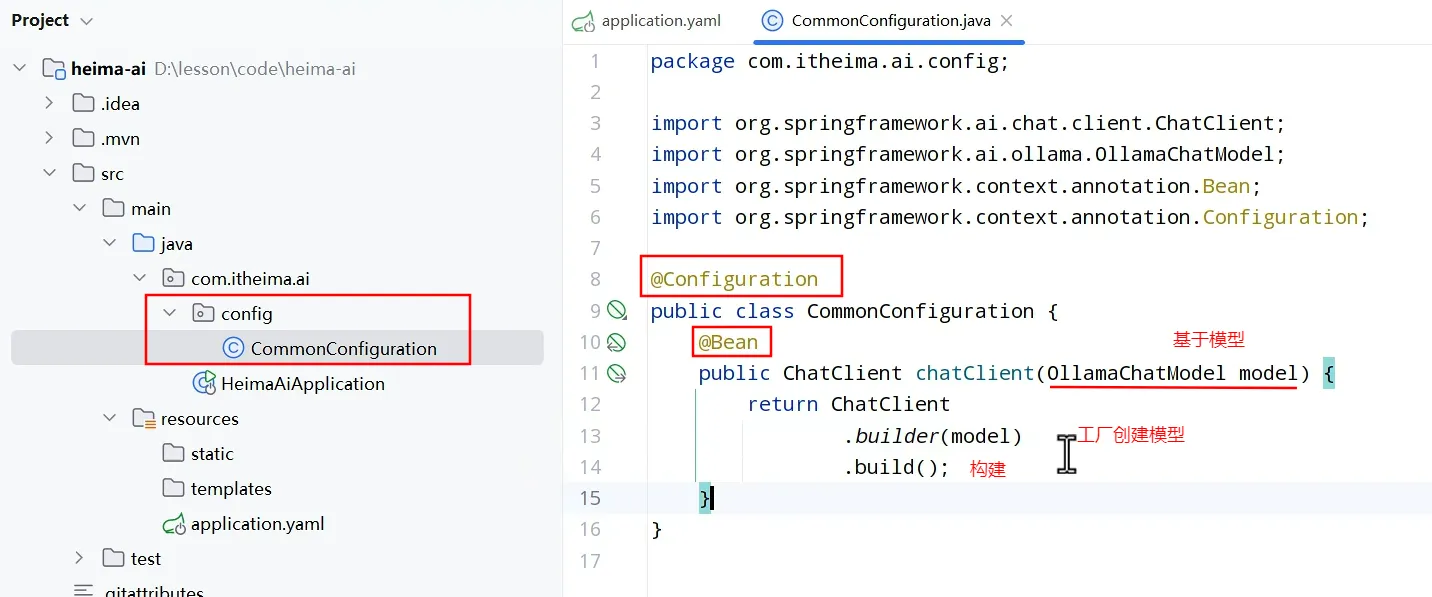
Task: Close the CommonConfiguration.java tab
Action: [1007, 21]
